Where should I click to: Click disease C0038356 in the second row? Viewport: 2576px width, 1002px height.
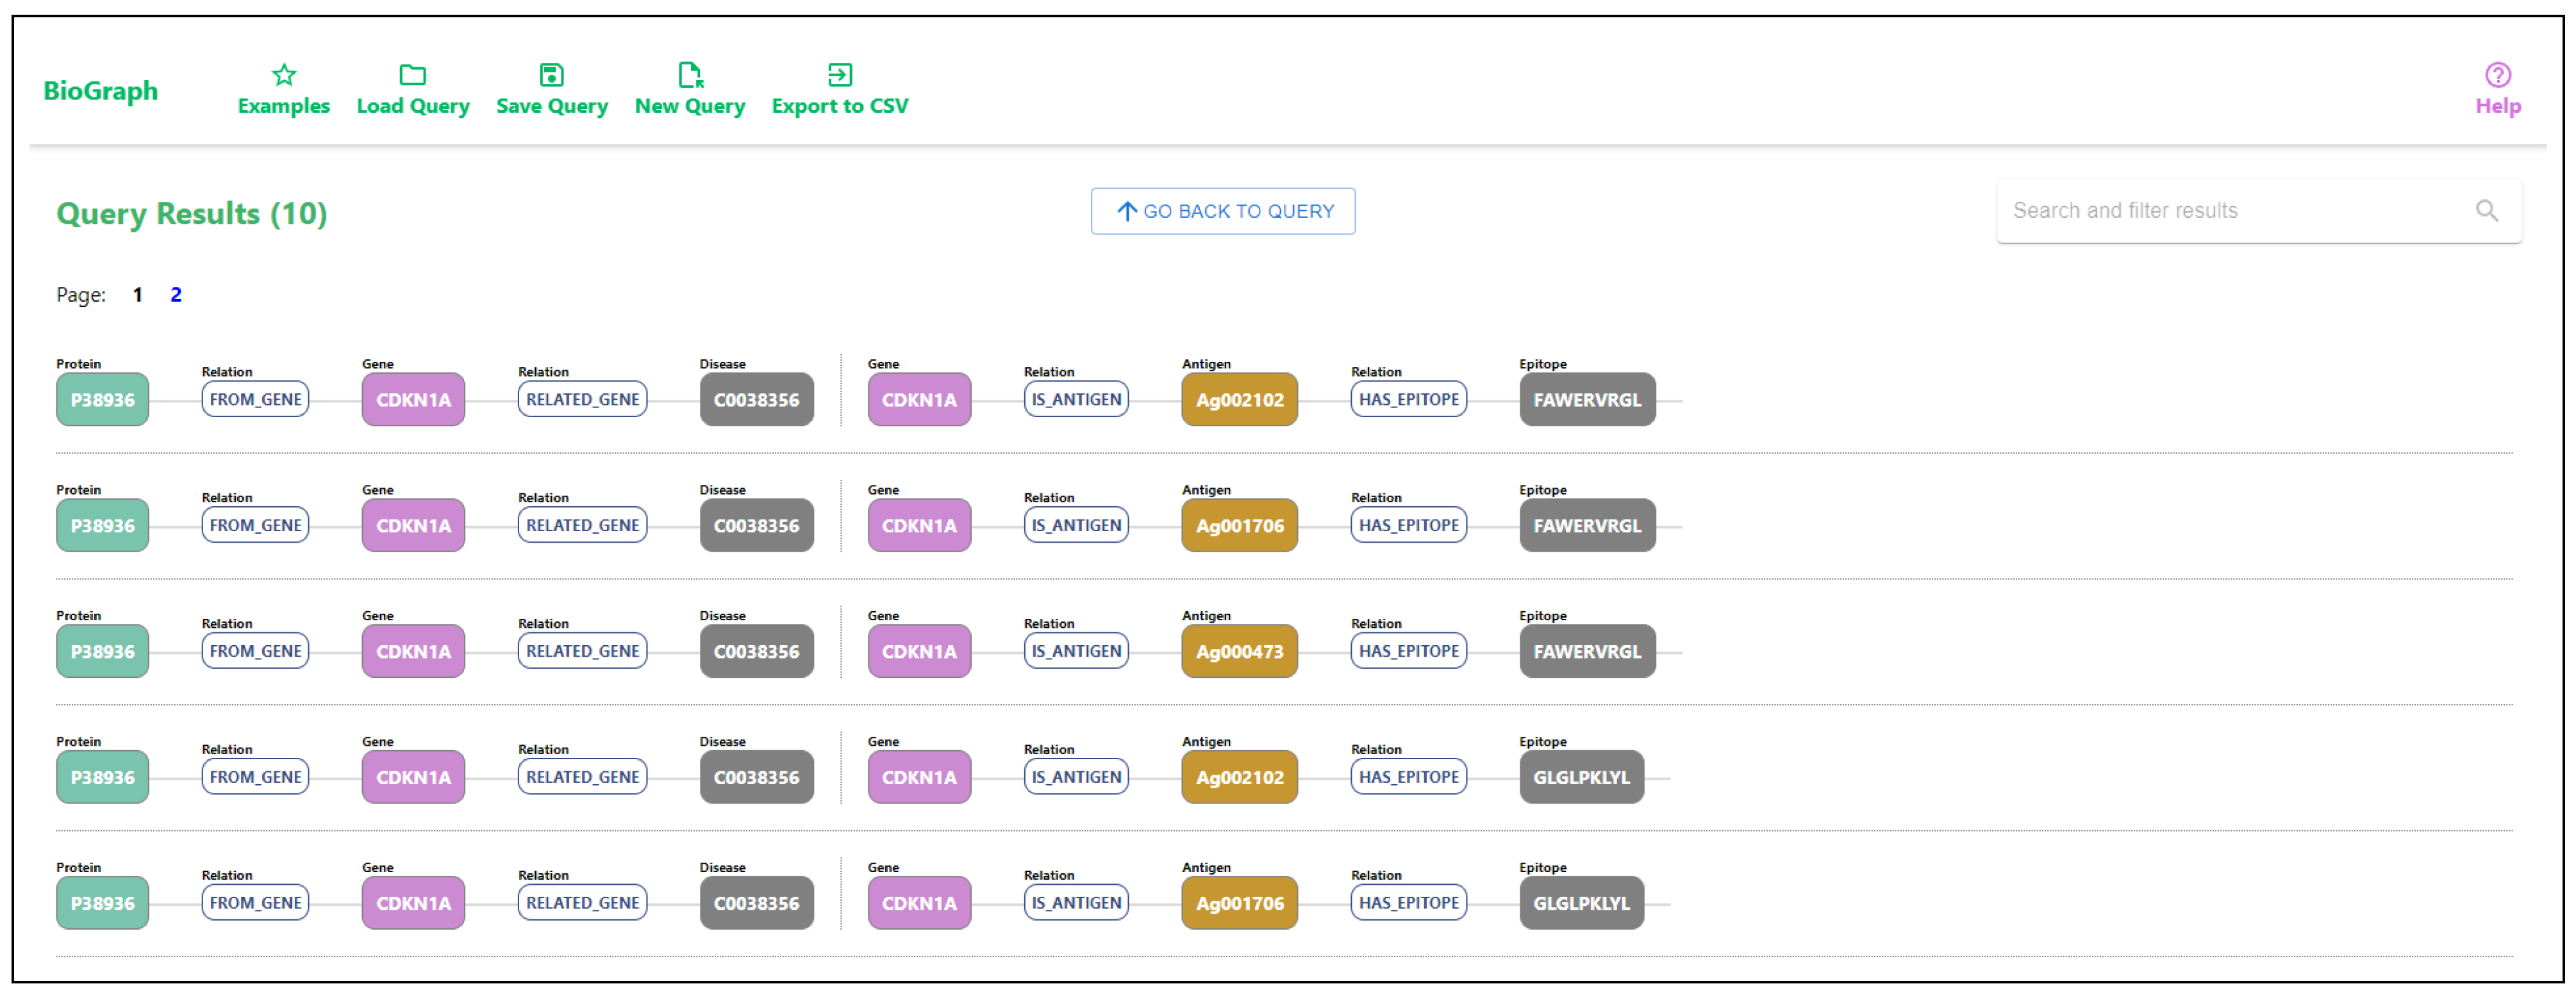756,526
